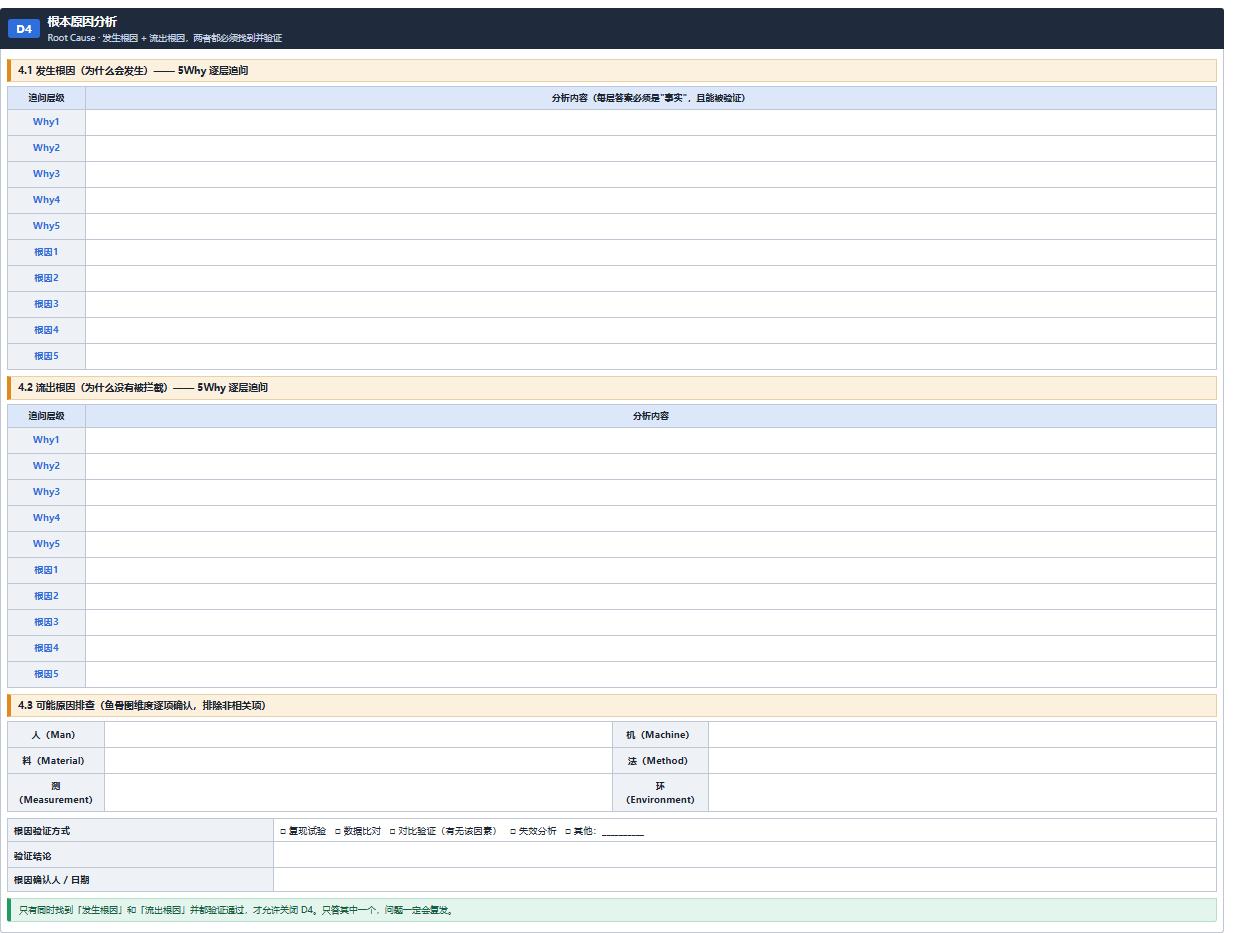1240x933 pixels.
Task: Click the green note about closing D4
Action: (612, 910)
